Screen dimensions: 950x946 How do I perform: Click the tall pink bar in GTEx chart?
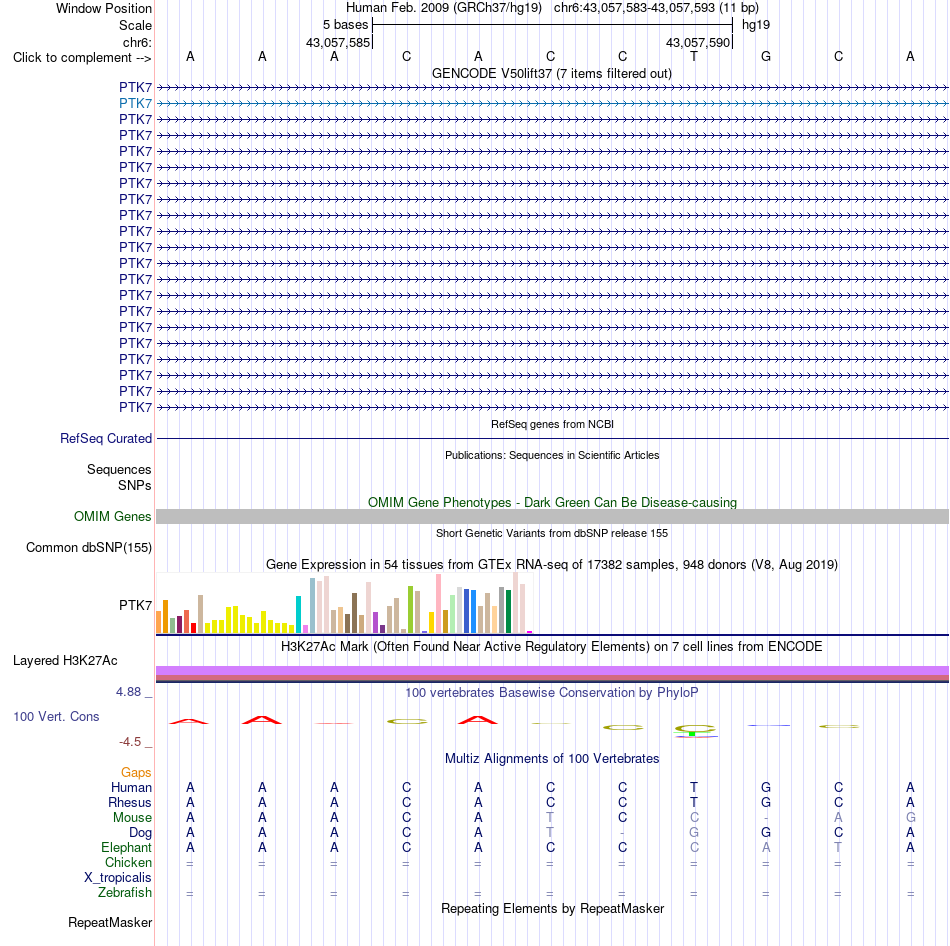pos(438,604)
